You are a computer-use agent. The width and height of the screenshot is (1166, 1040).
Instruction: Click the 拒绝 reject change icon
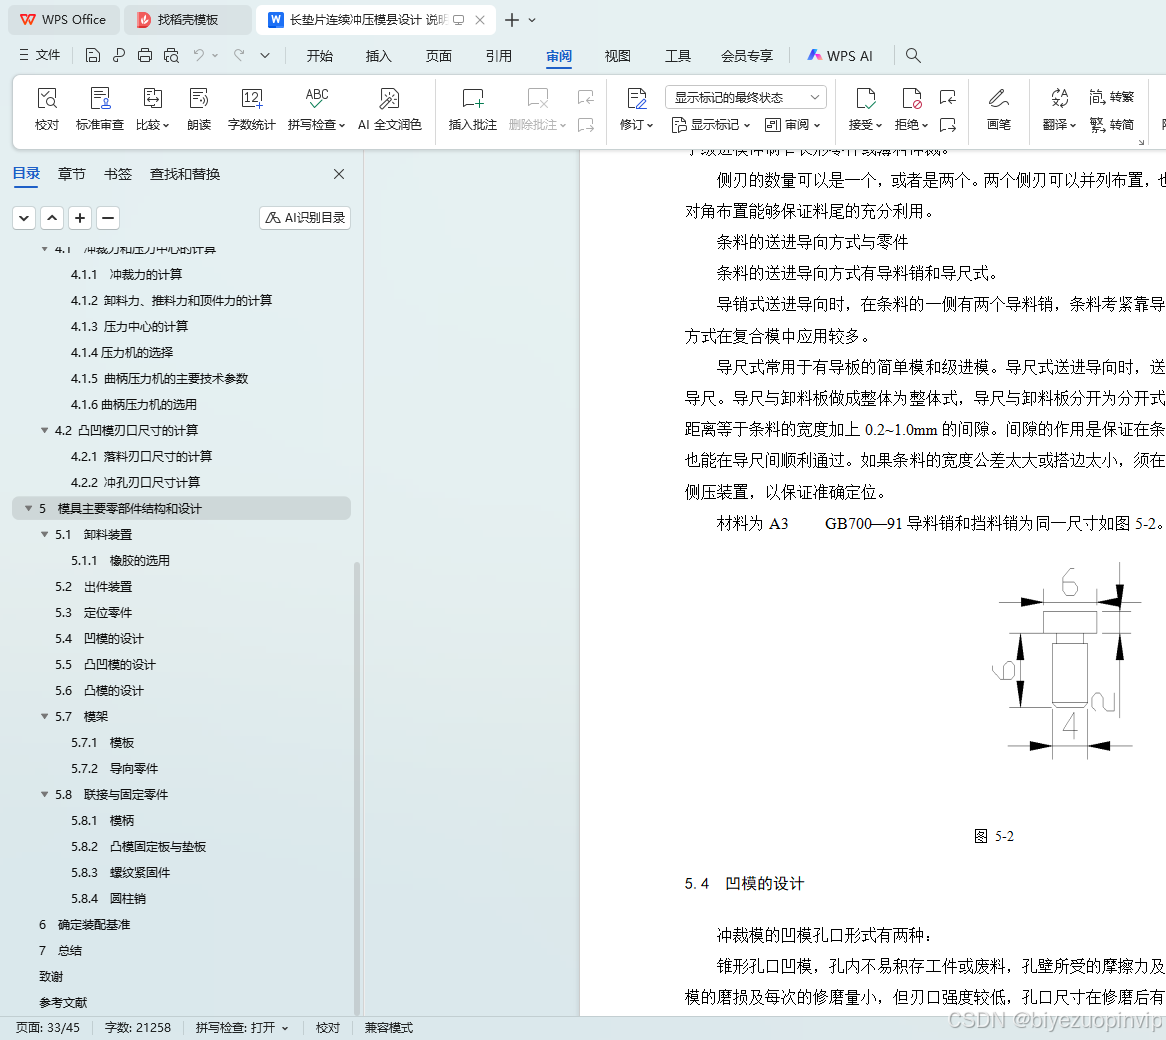click(912, 109)
